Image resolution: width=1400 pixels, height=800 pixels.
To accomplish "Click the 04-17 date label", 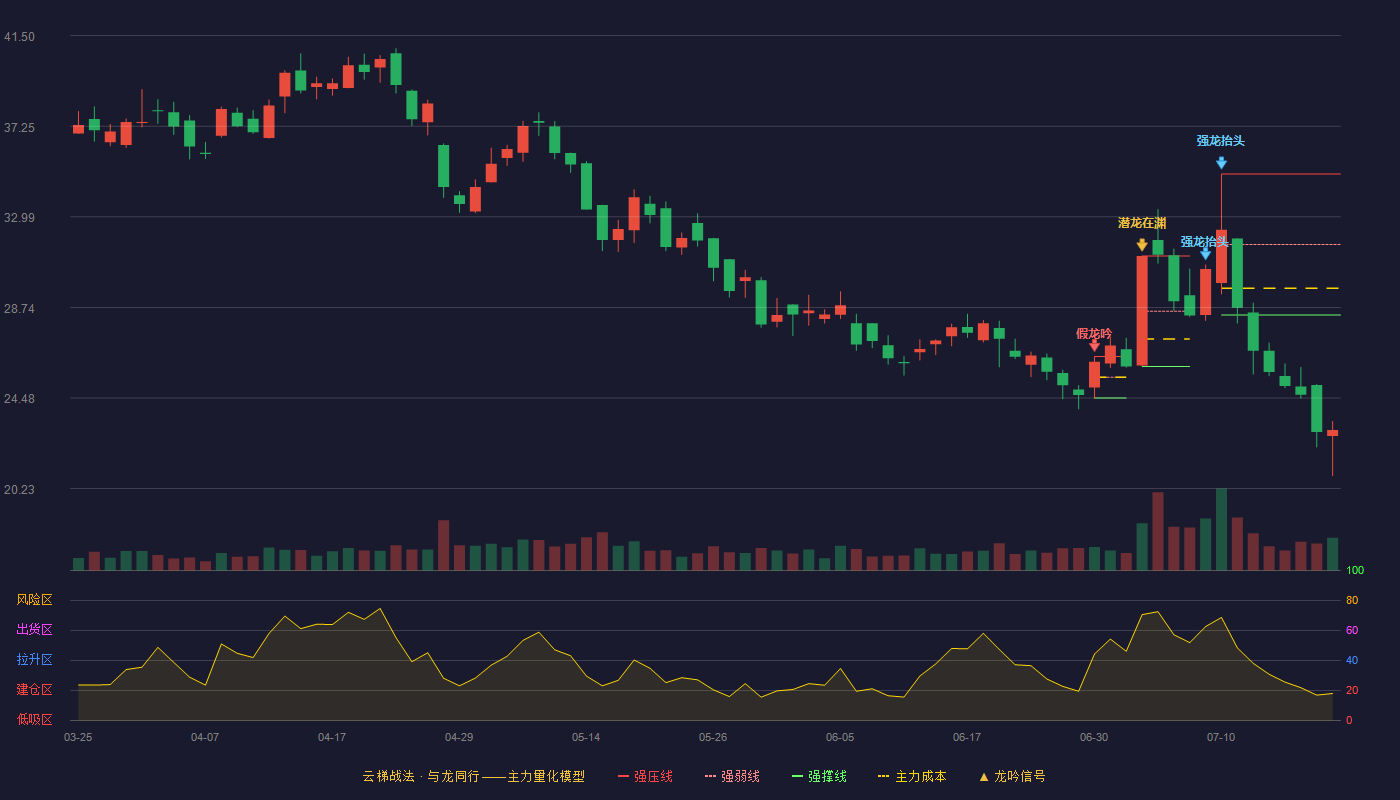I will 332,737.
